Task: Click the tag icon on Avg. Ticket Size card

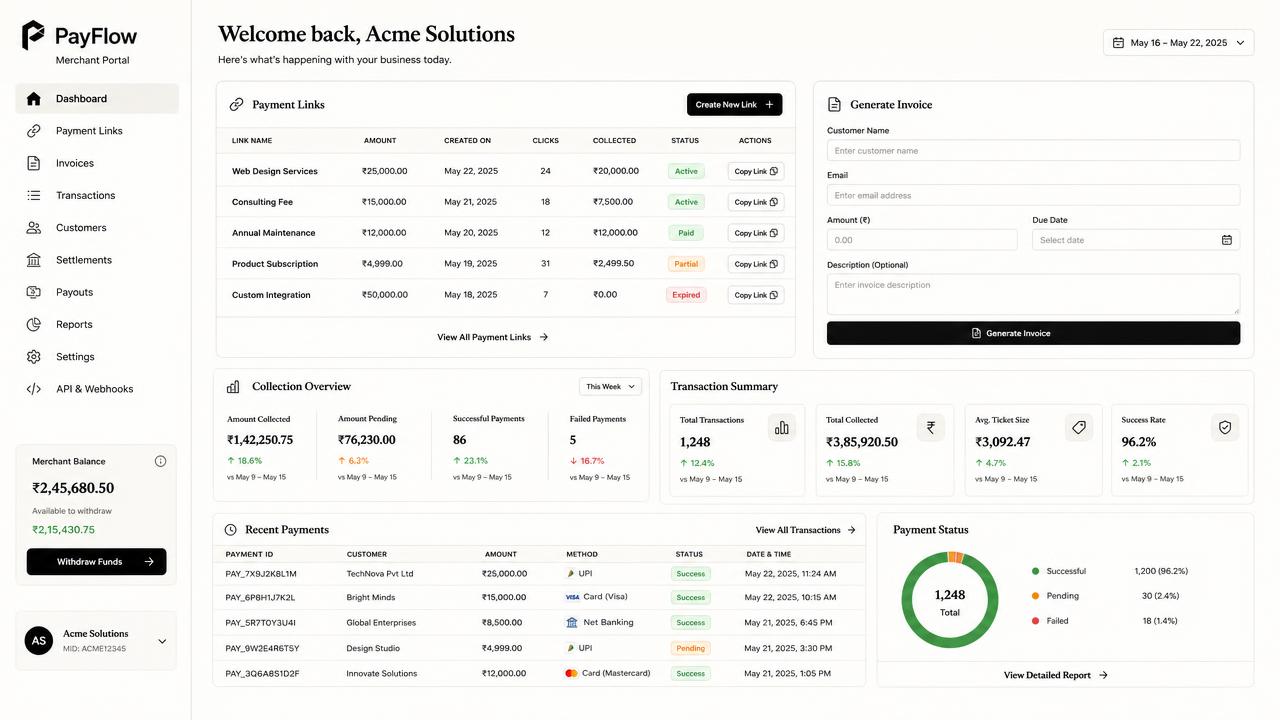Action: click(x=1078, y=427)
